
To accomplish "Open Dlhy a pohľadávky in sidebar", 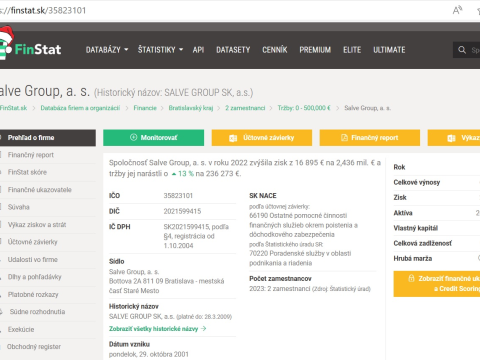I will click(x=35, y=277).
